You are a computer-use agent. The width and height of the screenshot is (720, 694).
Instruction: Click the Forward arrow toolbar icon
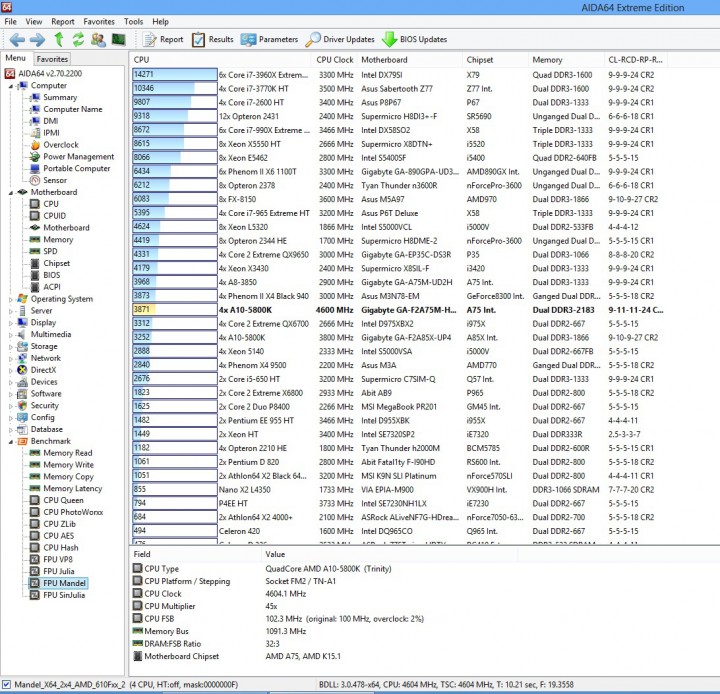(x=37, y=40)
